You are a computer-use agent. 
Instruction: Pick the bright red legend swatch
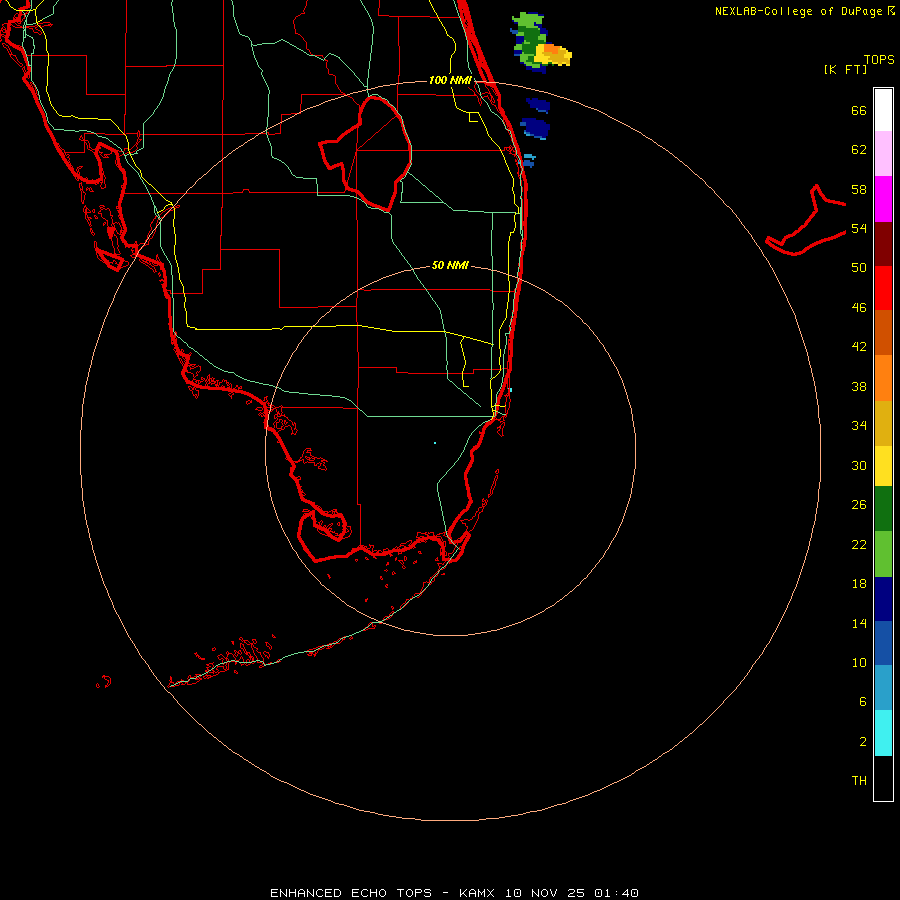[x=883, y=288]
